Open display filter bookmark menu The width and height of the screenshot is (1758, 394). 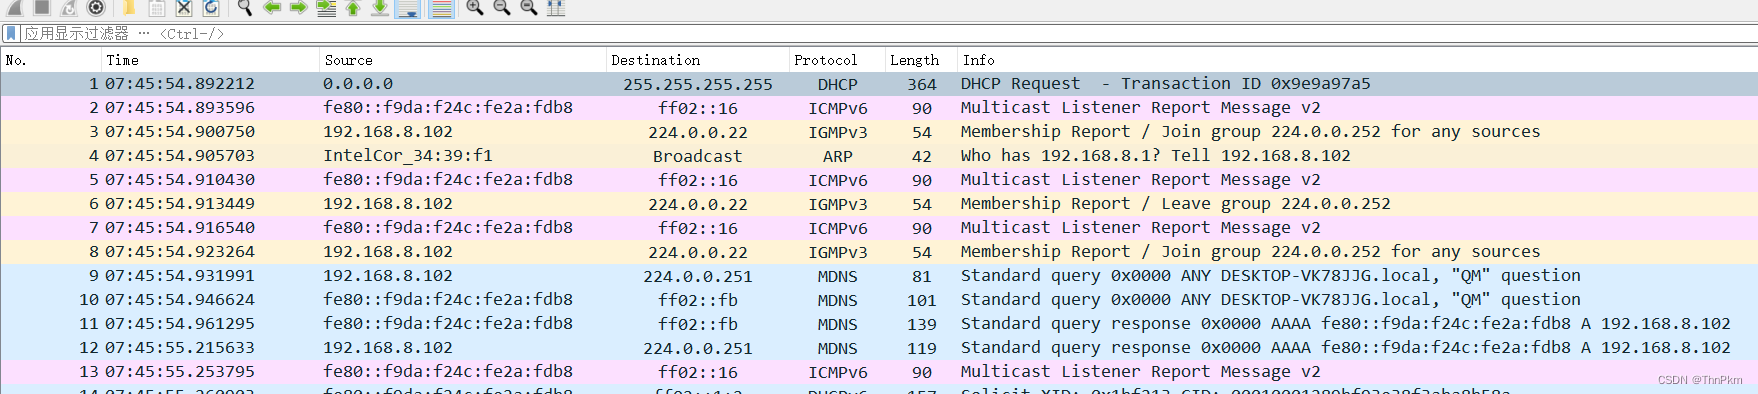[x=11, y=34]
